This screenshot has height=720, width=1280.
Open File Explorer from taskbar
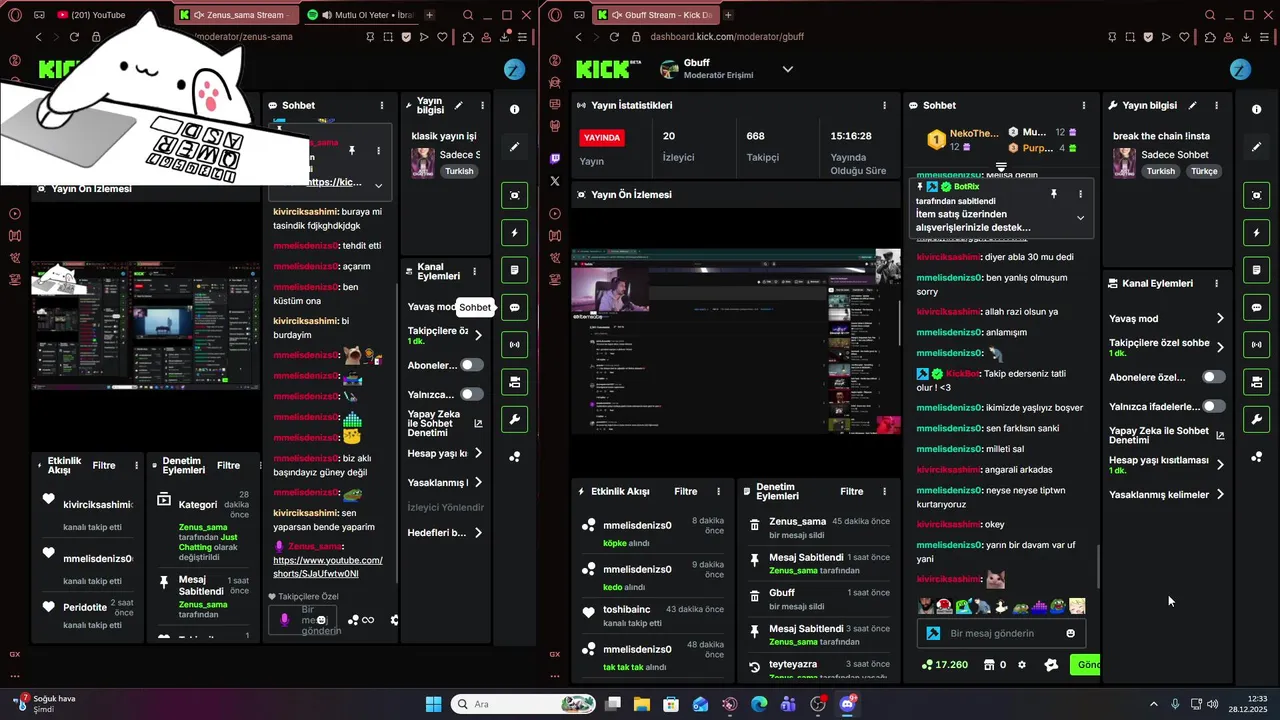[x=641, y=704]
